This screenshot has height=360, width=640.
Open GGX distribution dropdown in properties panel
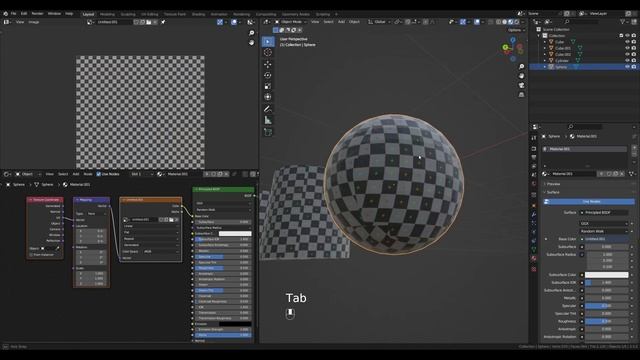pos(604,224)
